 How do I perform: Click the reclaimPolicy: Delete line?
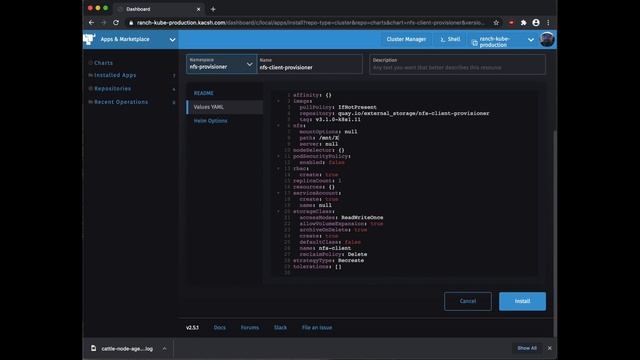333,254
